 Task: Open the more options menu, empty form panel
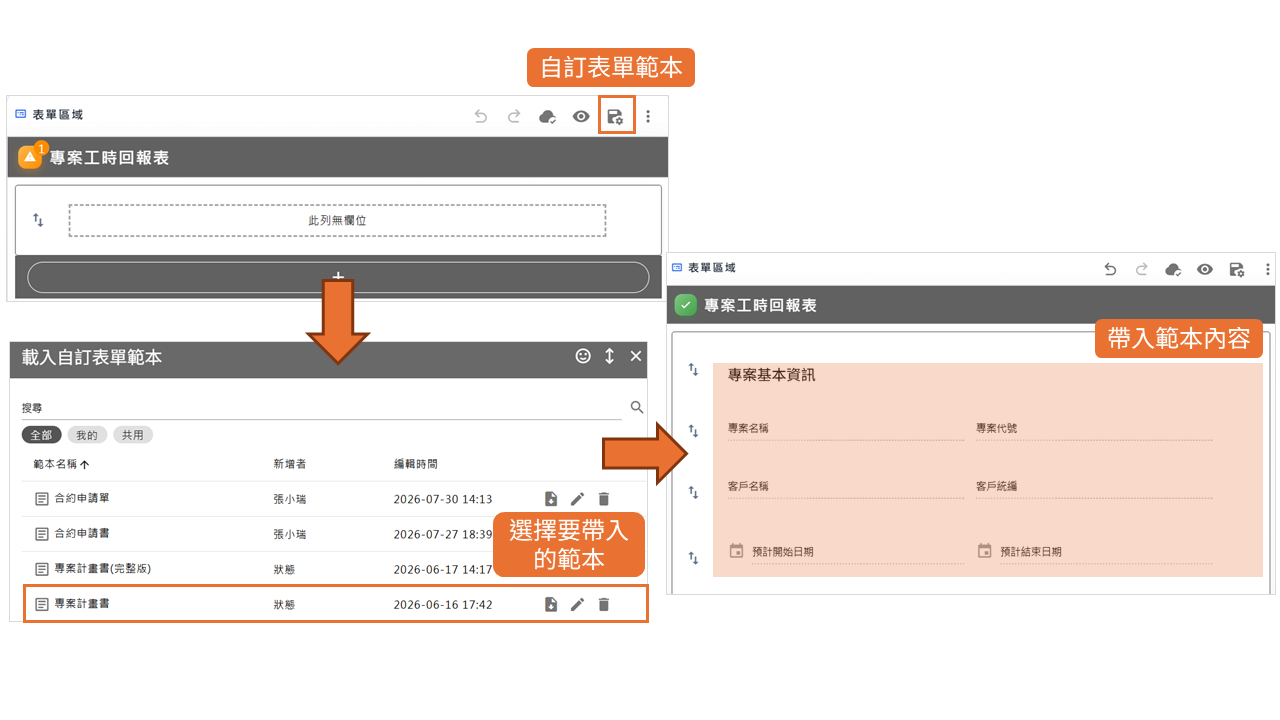tap(648, 116)
